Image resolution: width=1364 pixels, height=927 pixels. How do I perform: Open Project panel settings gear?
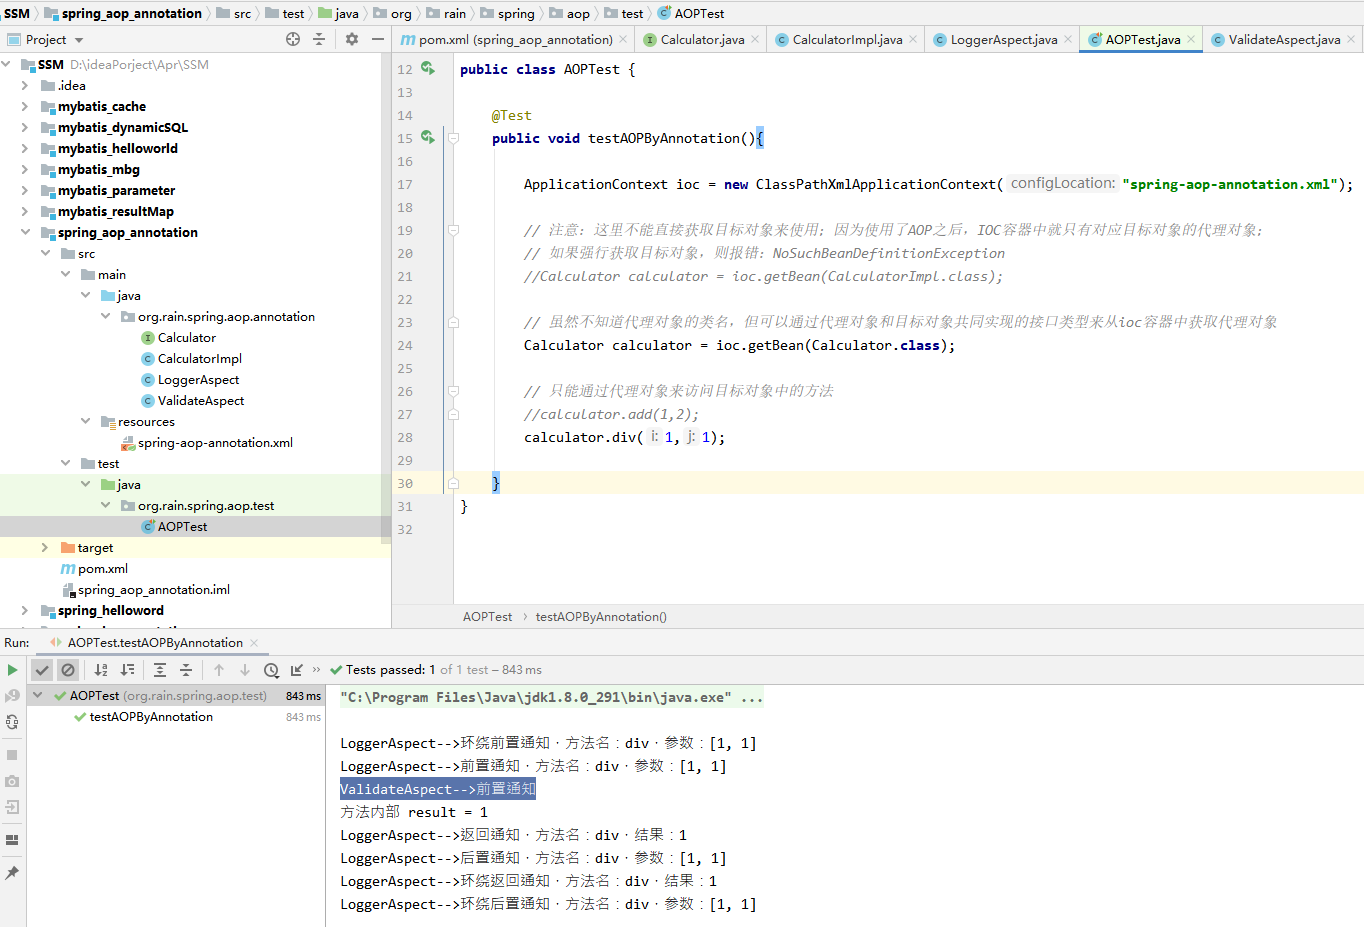tap(352, 39)
